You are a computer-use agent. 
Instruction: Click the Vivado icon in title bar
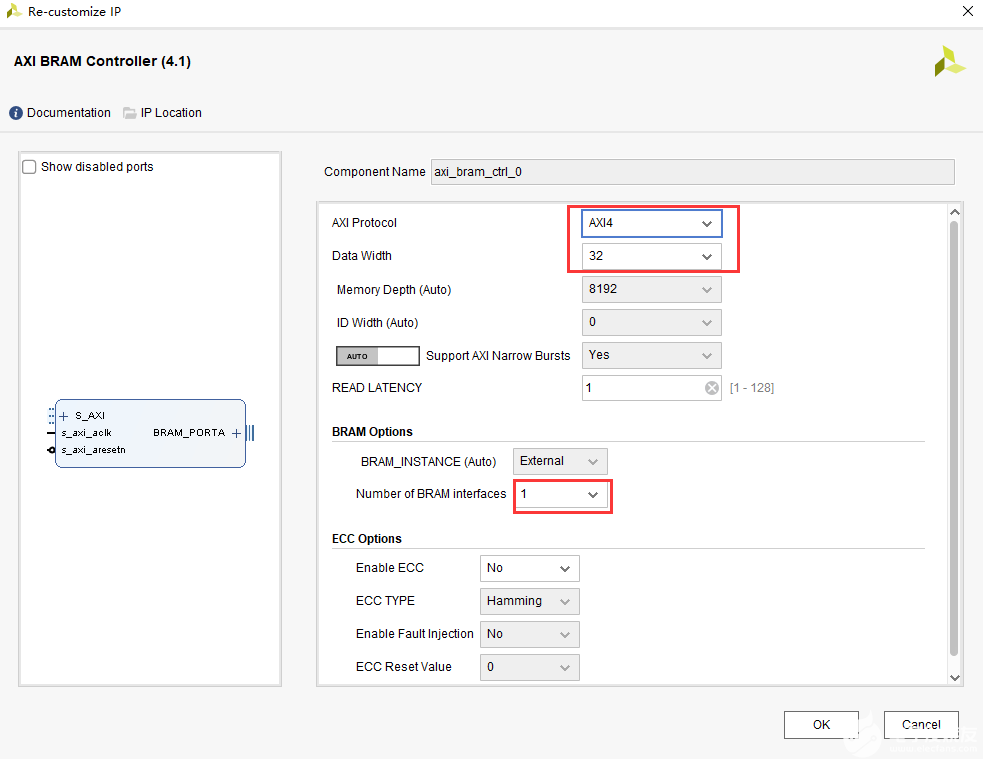coord(14,12)
